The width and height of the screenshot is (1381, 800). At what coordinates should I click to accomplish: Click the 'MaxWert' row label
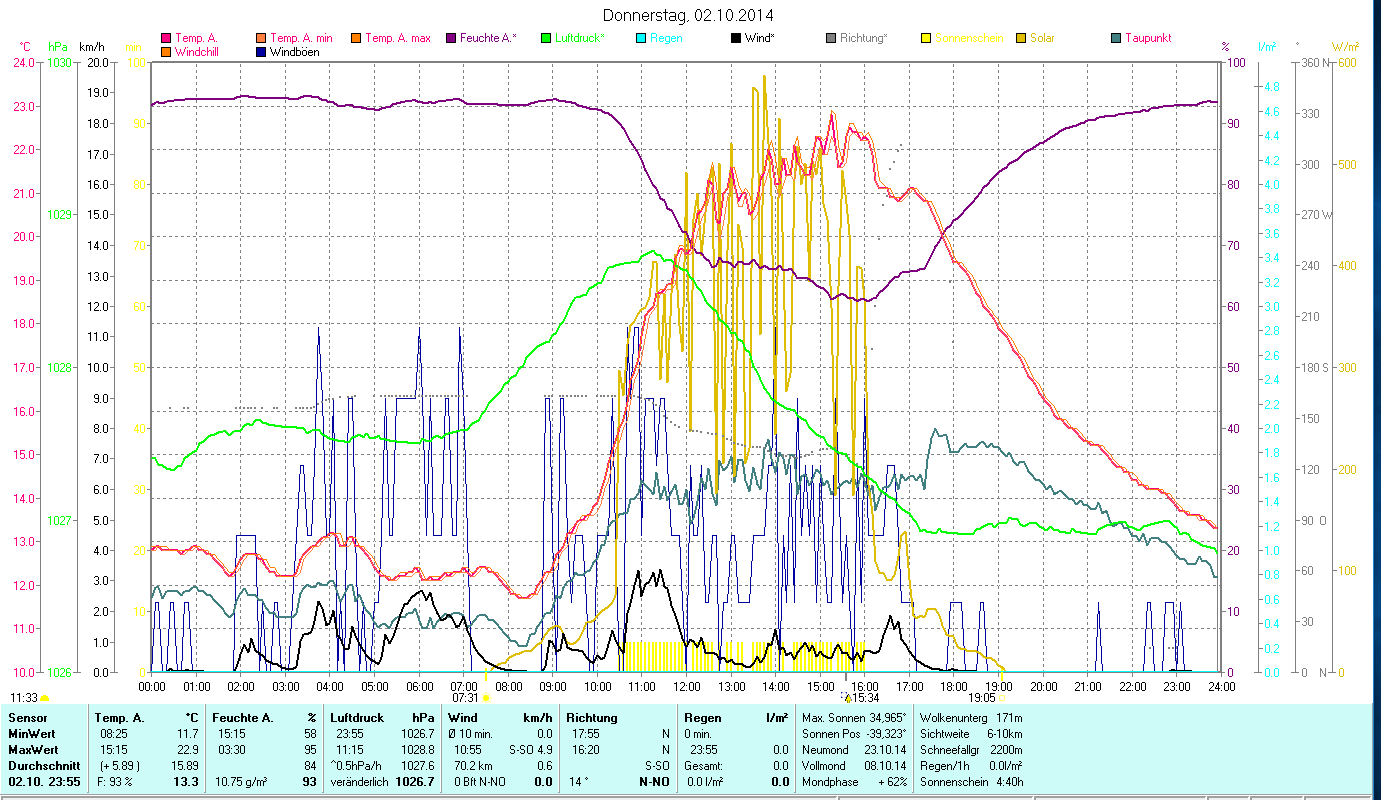click(x=32, y=750)
